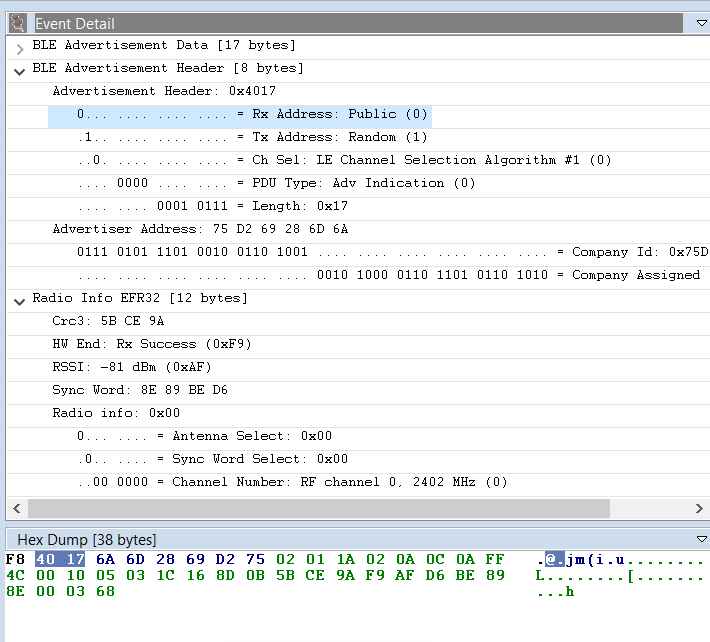Image resolution: width=710 pixels, height=642 pixels.
Task: Select the HW End: Rx Success row
Action: point(152,344)
